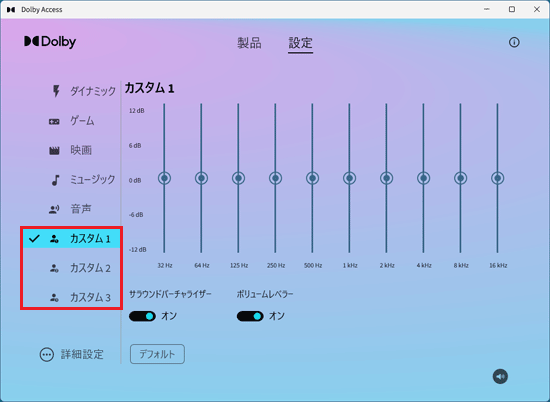Minimize the Dolby Access window
Screen dimensions: 550x402
click(487, 9)
